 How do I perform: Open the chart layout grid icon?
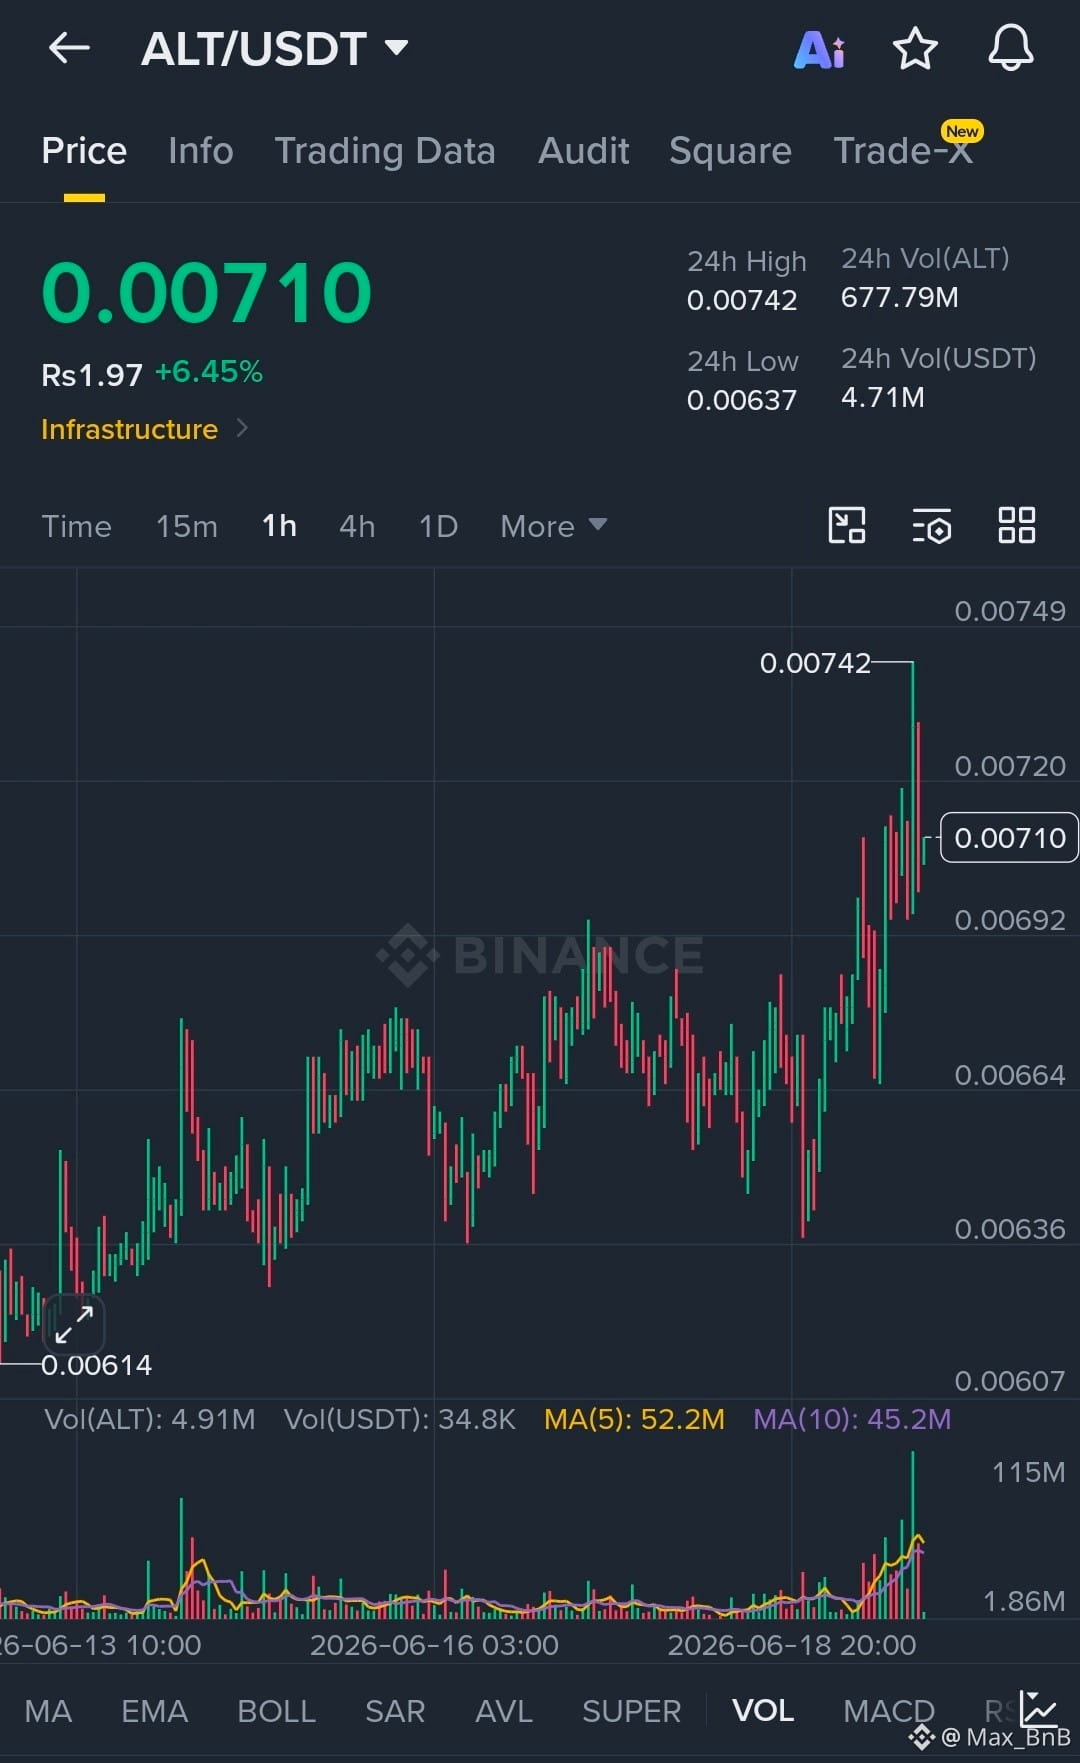(x=1017, y=525)
